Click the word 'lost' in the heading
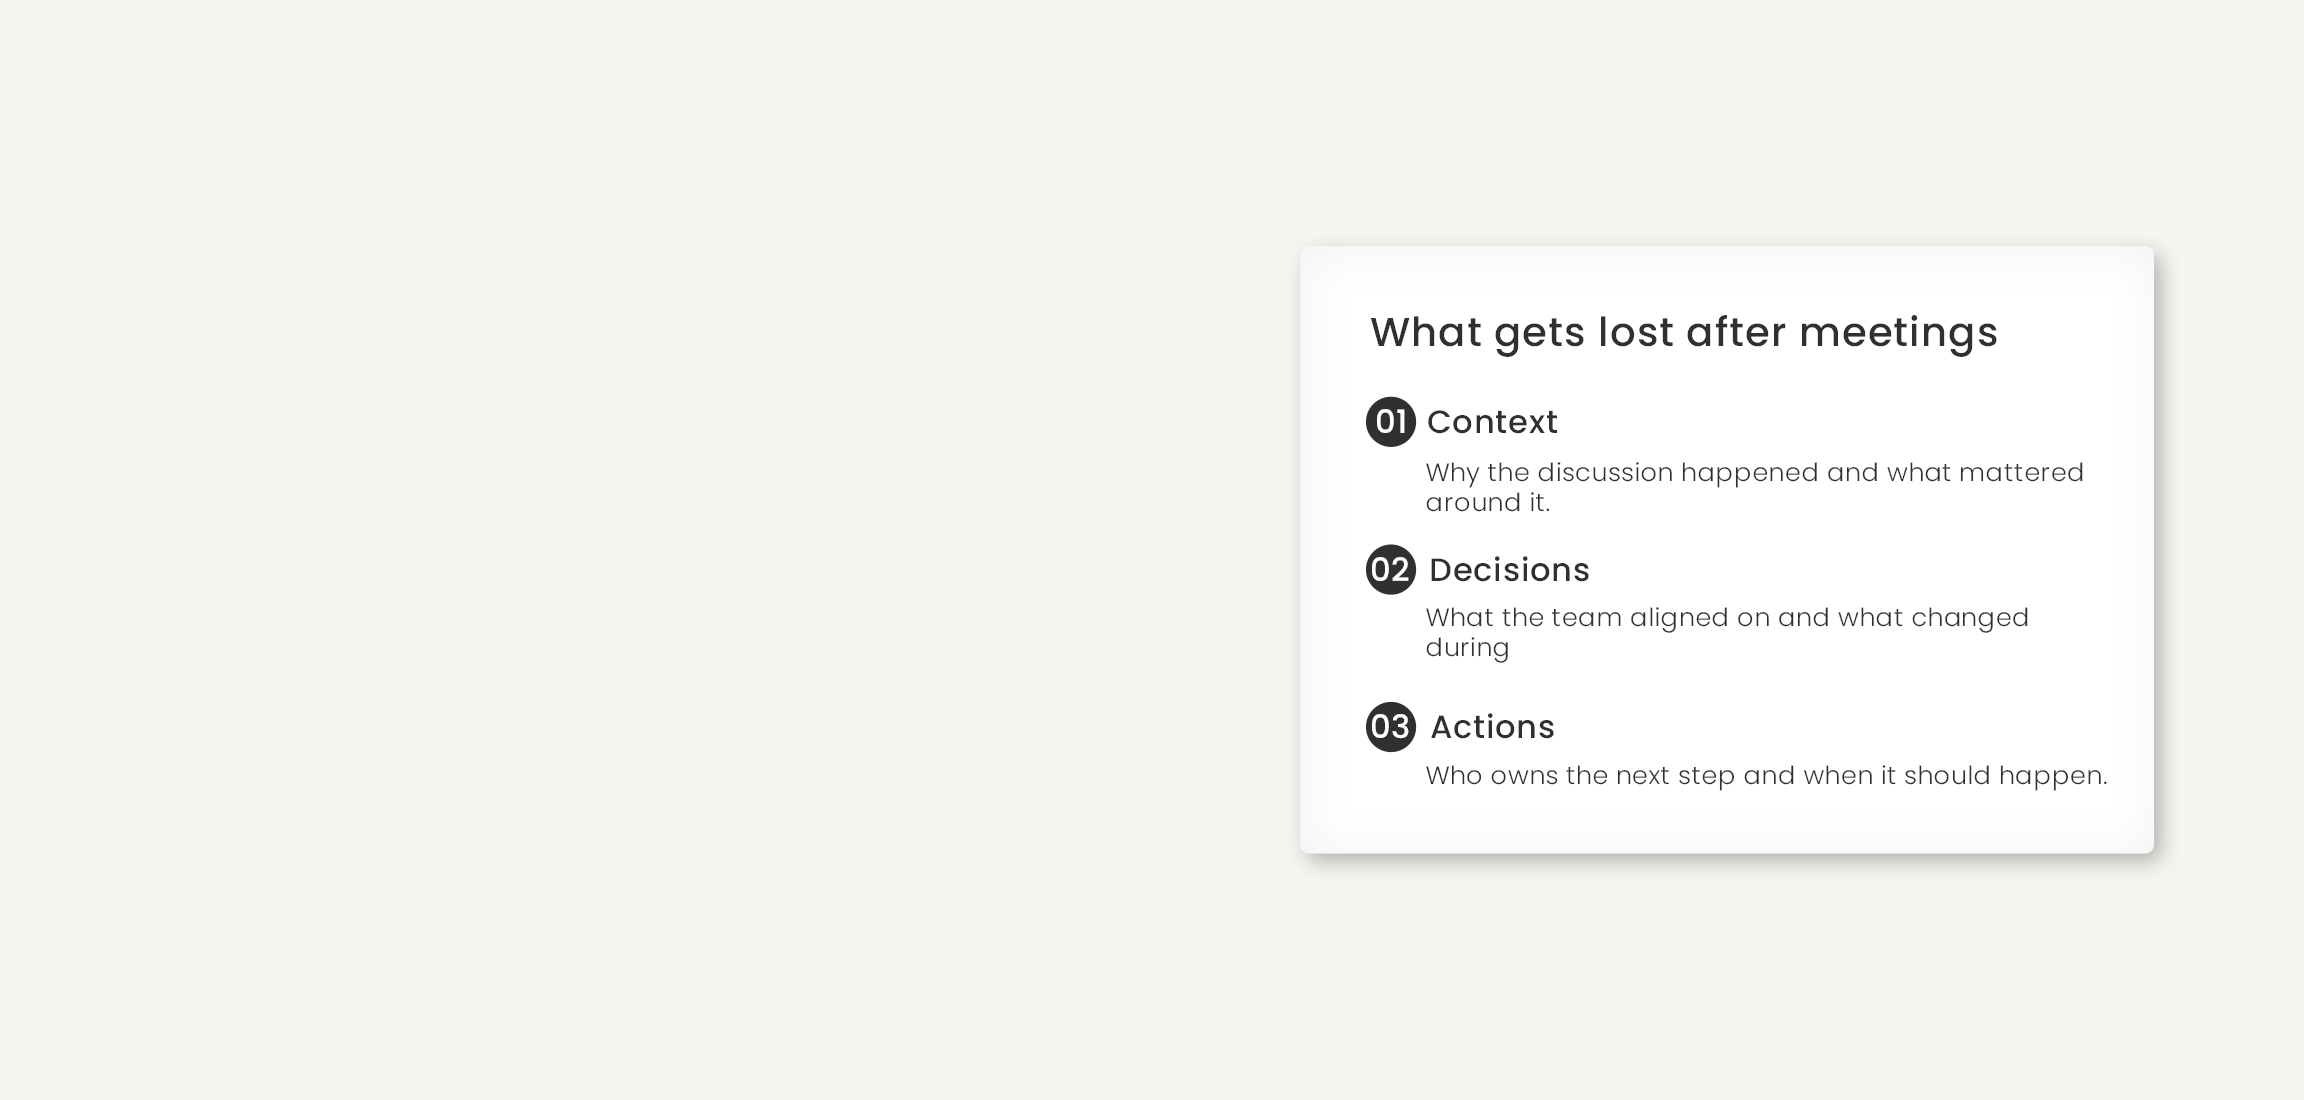Screen dimensions: 2304x1100 click(1635, 332)
